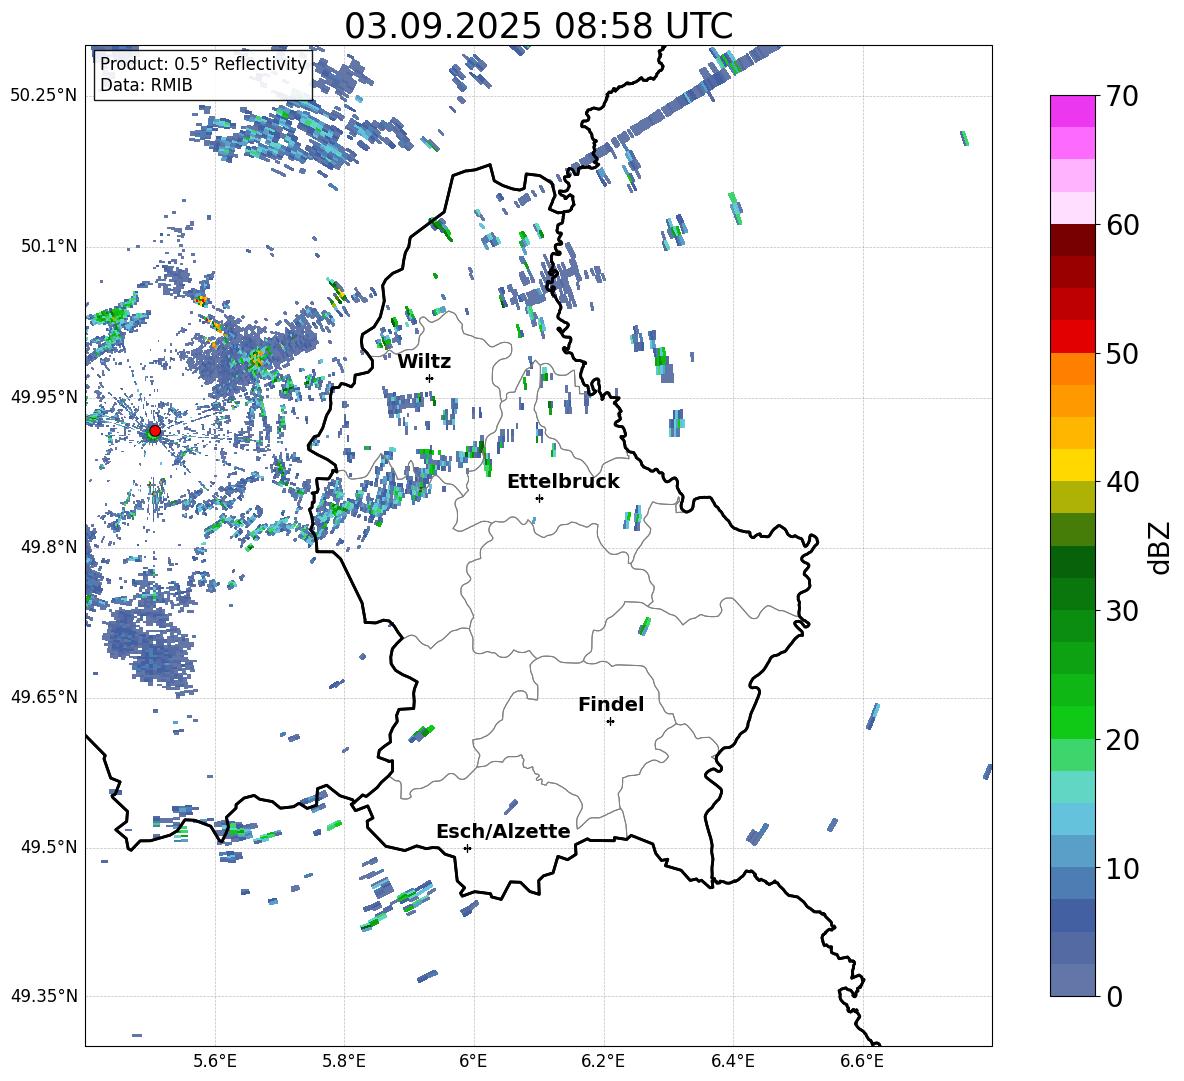Screen dimensions: 1184x1081
Task: Click the colorbar tick value 60
Action: (1122, 225)
